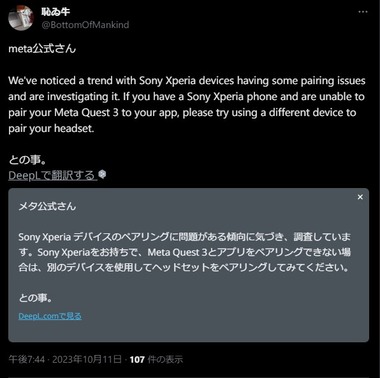This screenshot has width=380, height=378.
Task: Click the 'We've noticed a trend' sentence
Action: pyautogui.click(x=72, y=81)
